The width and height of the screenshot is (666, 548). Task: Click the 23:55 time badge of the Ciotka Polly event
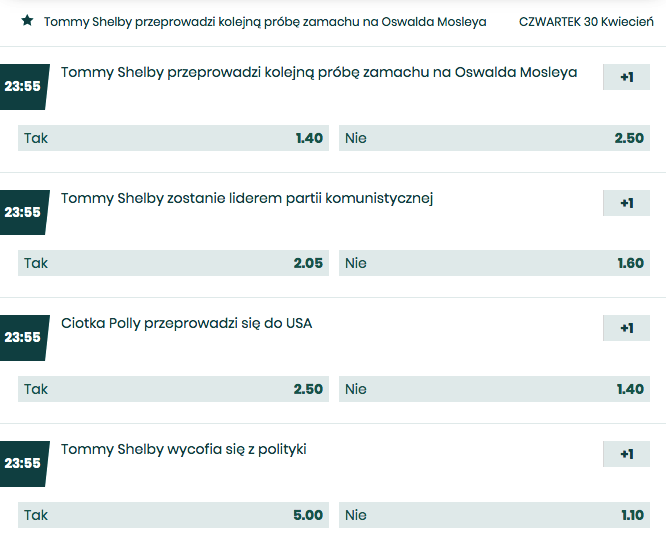pyautogui.click(x=22, y=337)
